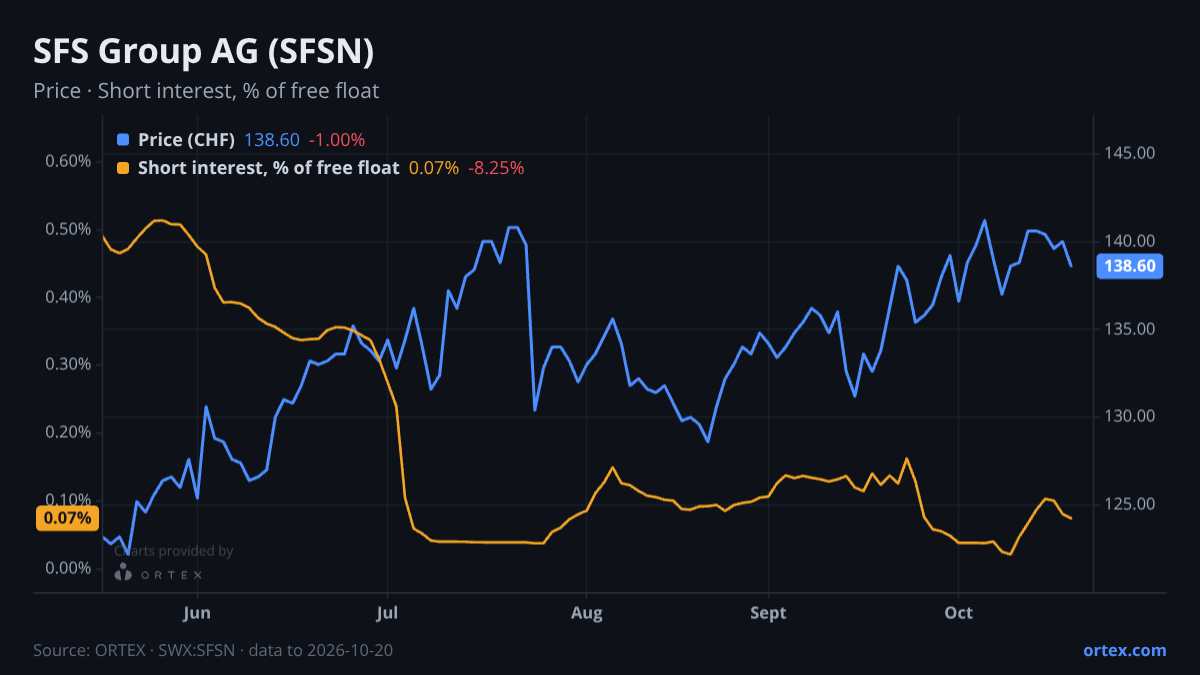Click the 'Sept' x-axis label

(768, 612)
